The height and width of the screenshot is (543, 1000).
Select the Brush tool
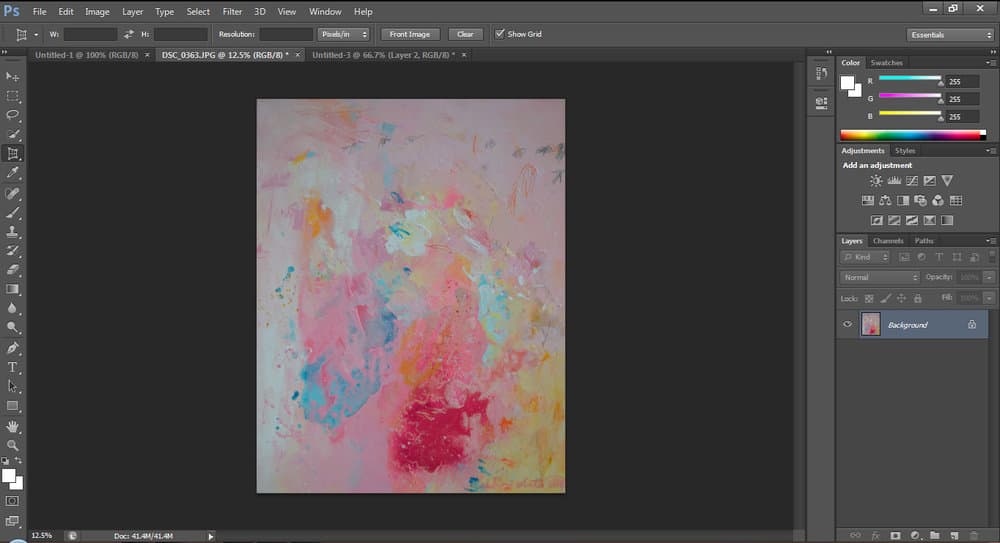[12, 212]
